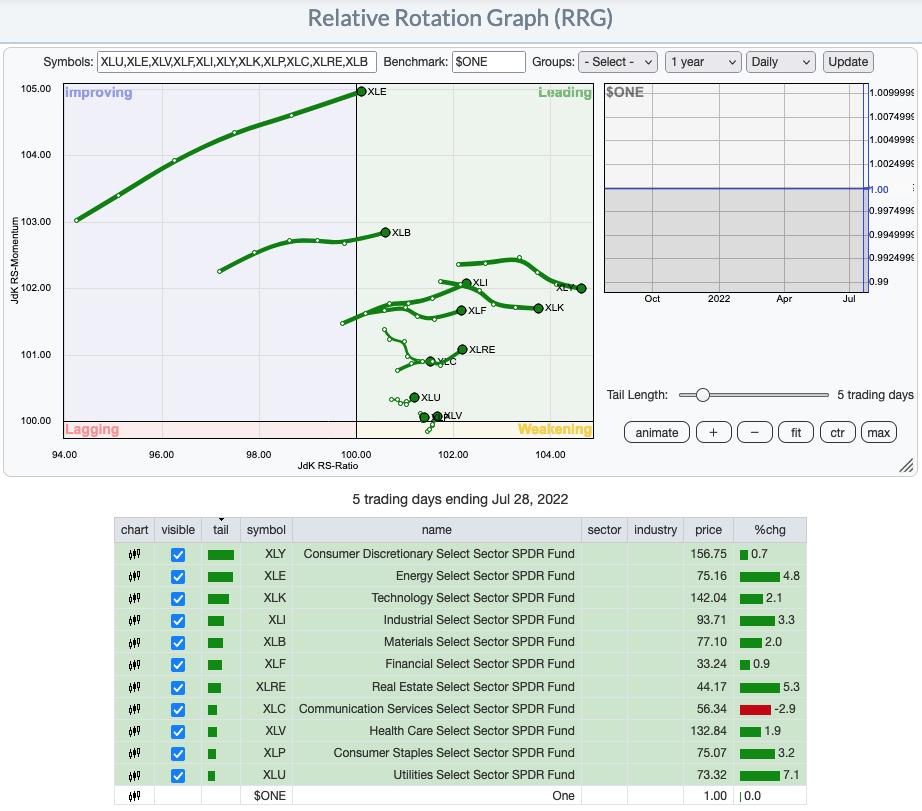922x811 pixels.
Task: Toggle visibility checkbox for XLRE
Action: (178, 687)
